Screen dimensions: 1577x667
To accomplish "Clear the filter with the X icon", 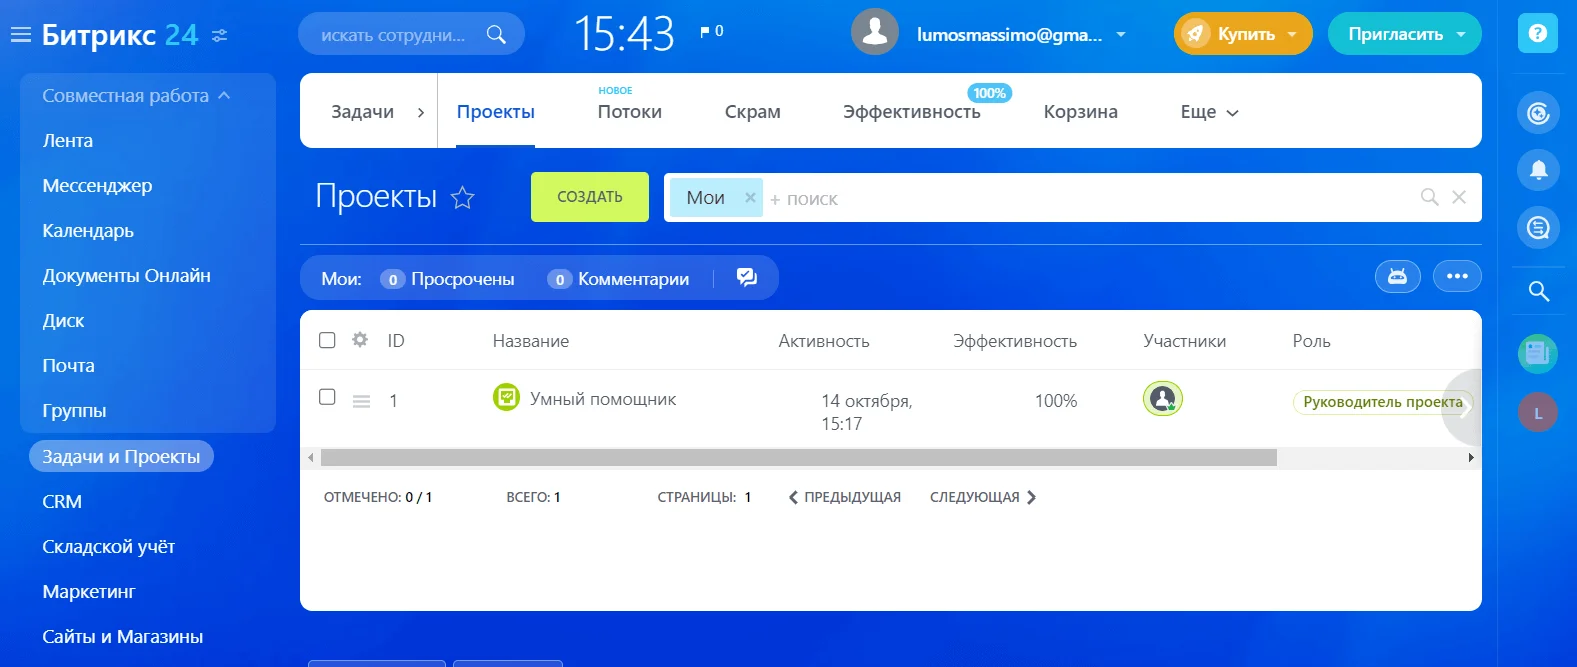I will tap(1459, 197).
